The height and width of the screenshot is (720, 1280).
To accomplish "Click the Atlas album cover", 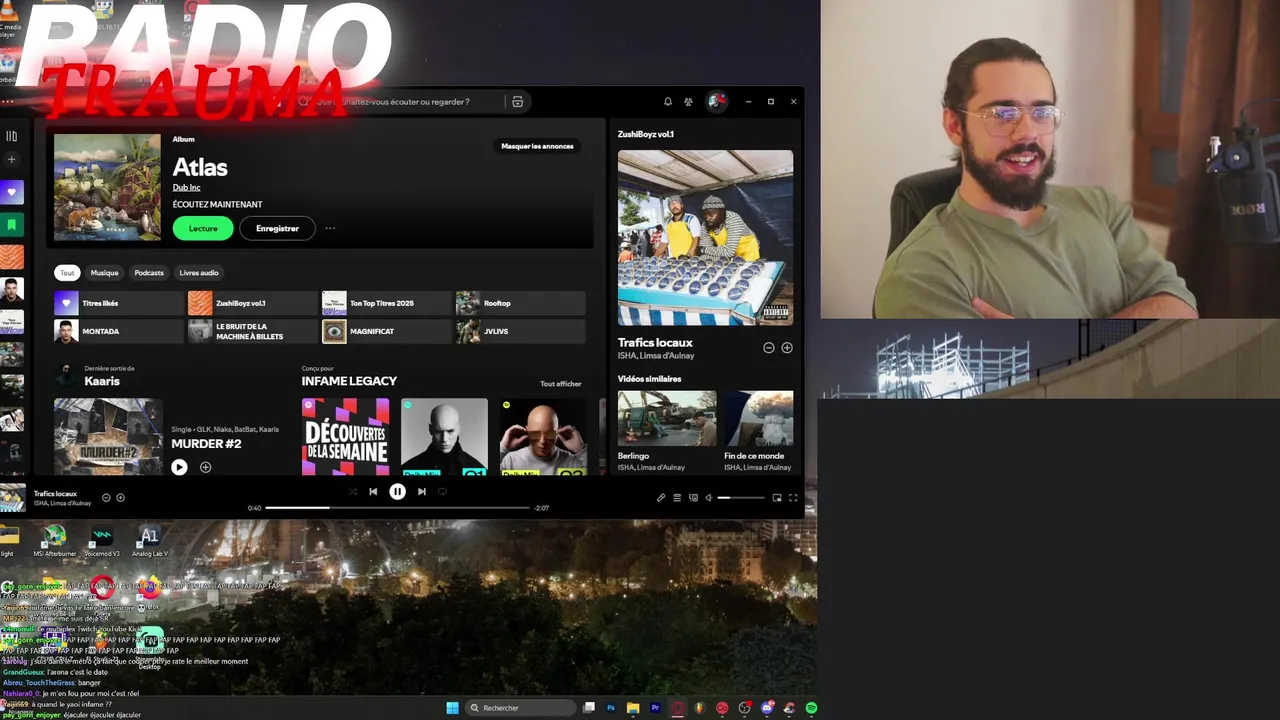I will tap(107, 187).
